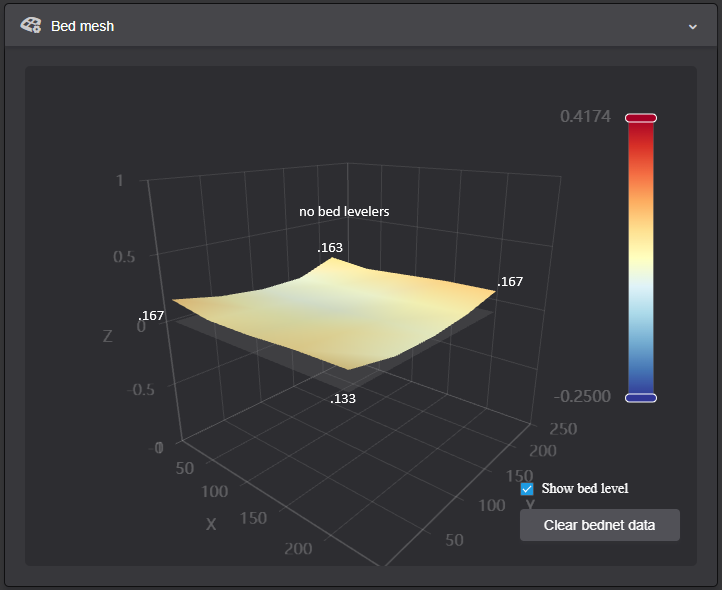722x590 pixels.
Task: Click the .133 mesh point label
Action: (x=343, y=399)
